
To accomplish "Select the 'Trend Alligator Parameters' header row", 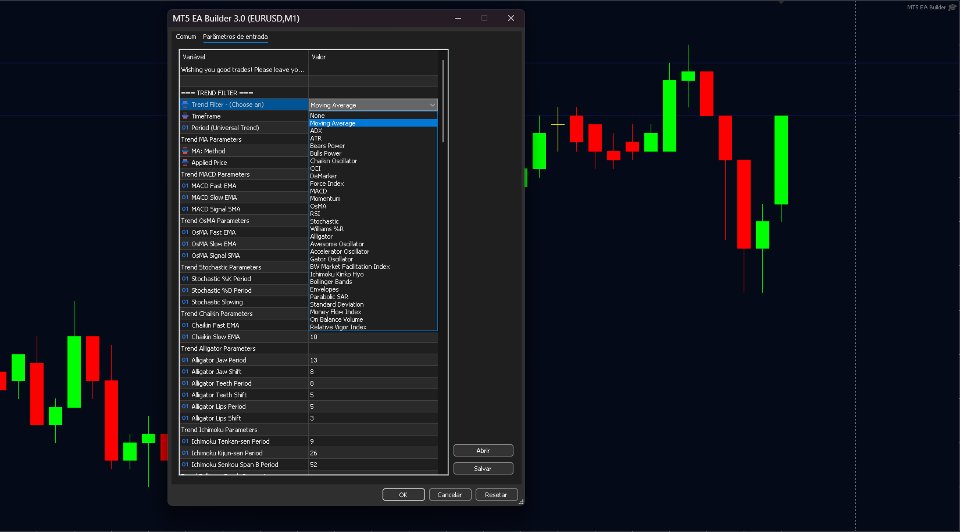I will (x=309, y=348).
